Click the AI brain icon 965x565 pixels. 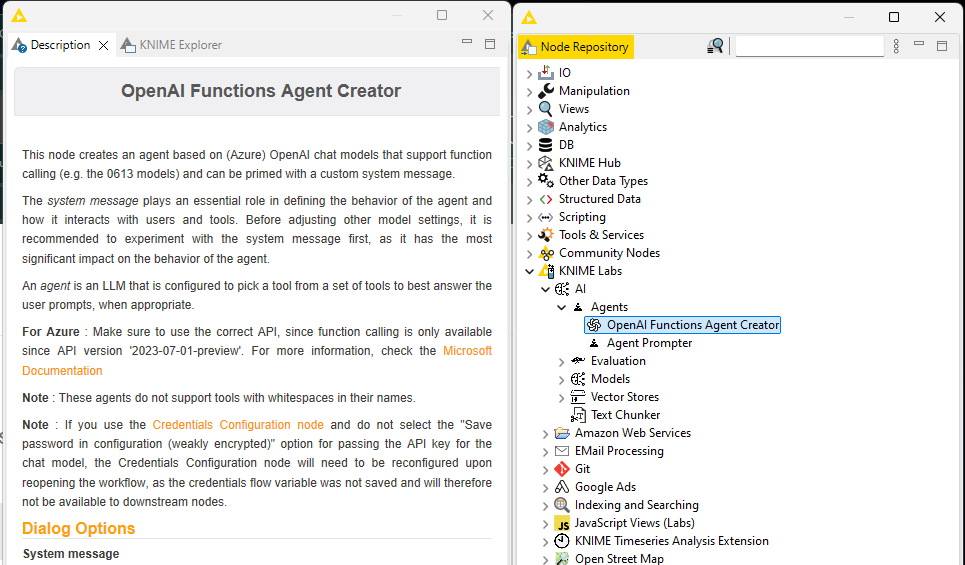pos(562,289)
